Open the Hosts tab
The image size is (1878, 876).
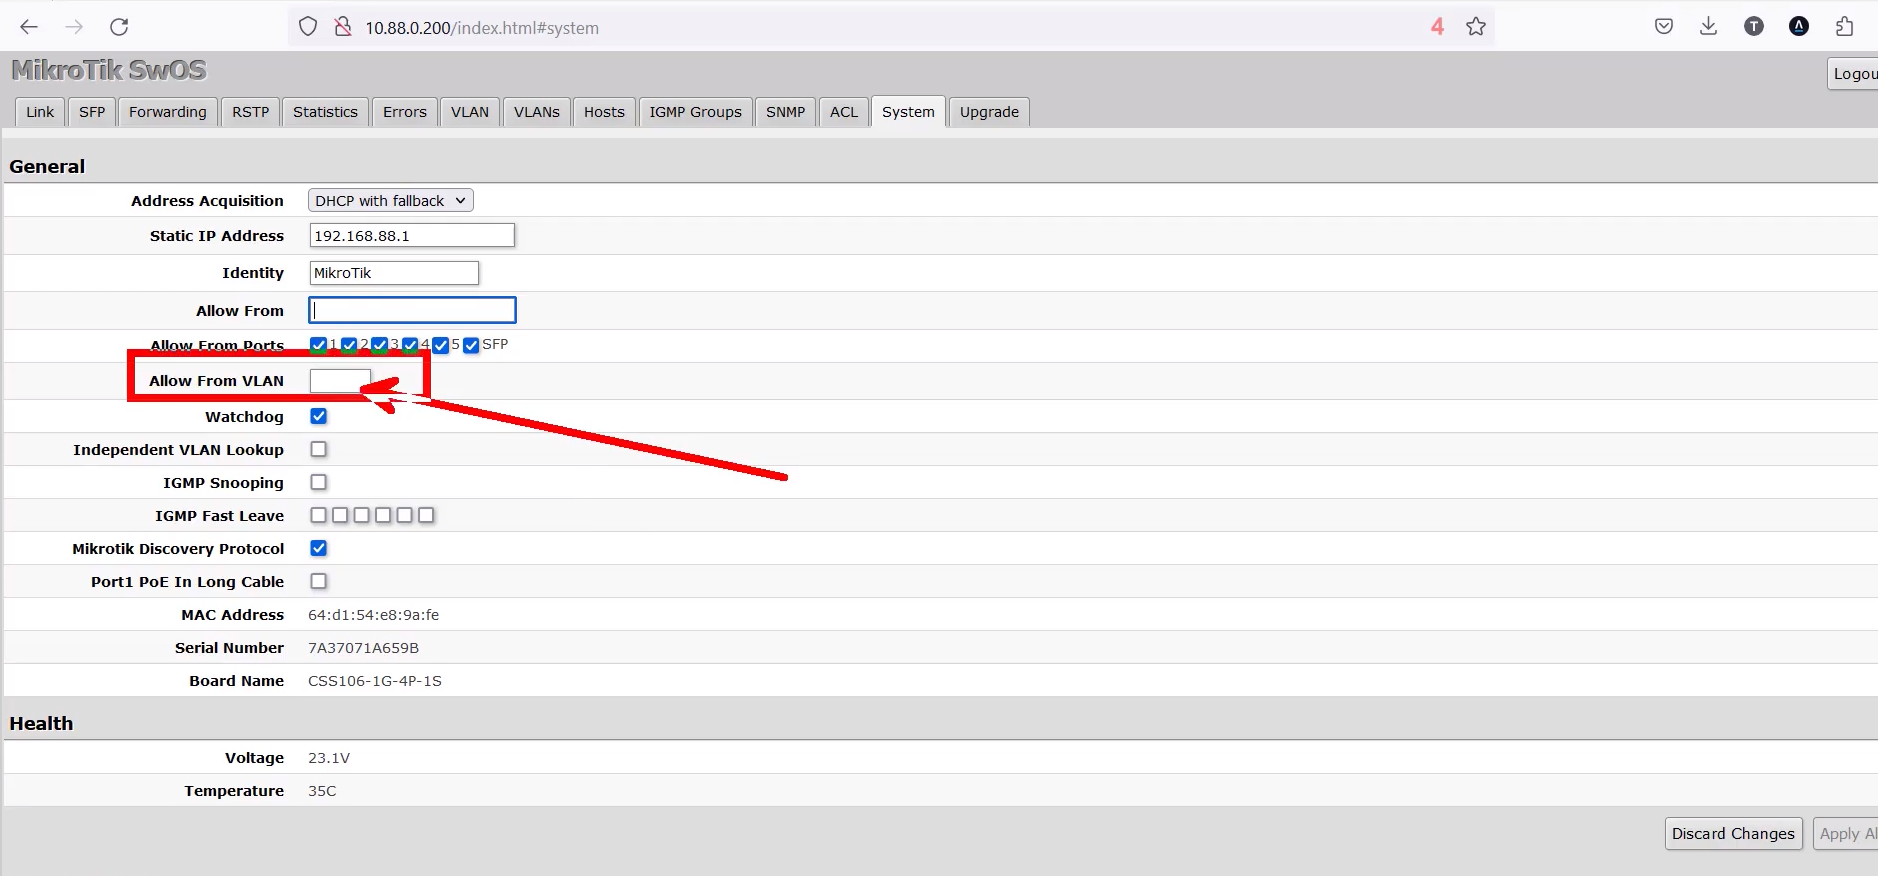pyautogui.click(x=604, y=112)
